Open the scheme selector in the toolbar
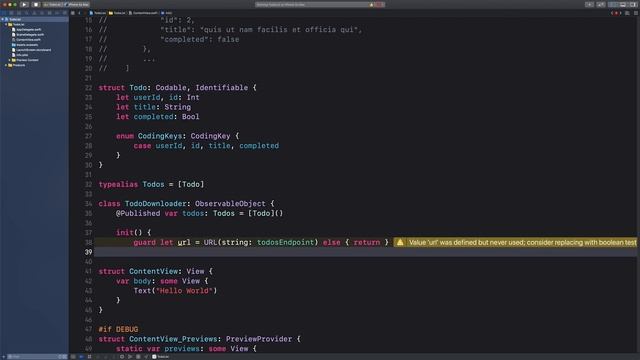 pyautogui.click(x=53, y=4)
